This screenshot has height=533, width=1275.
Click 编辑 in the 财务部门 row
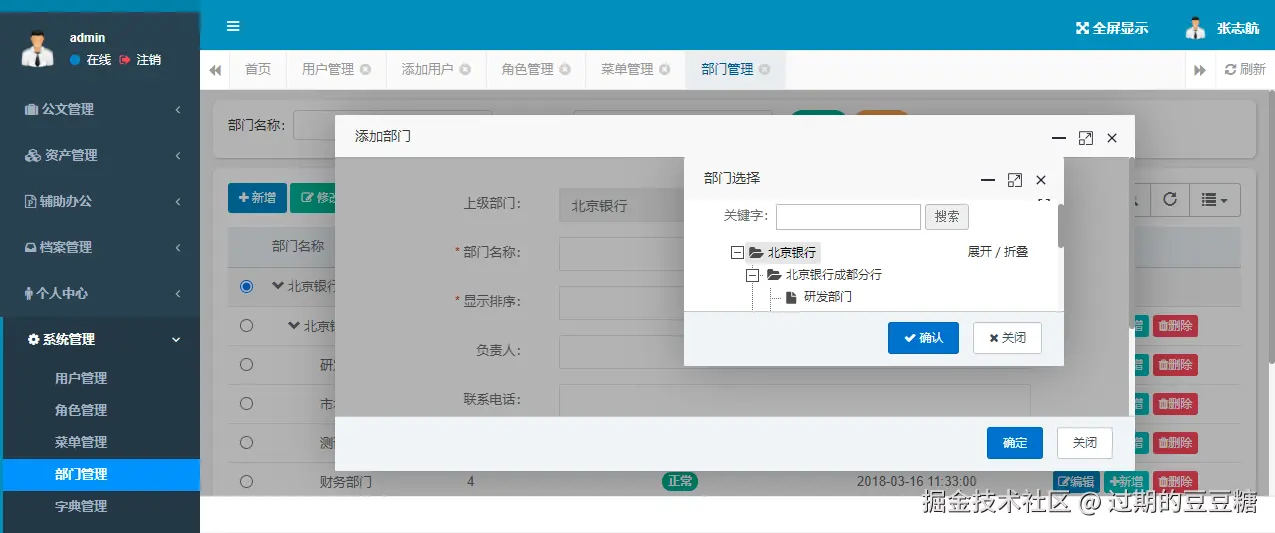click(1076, 482)
